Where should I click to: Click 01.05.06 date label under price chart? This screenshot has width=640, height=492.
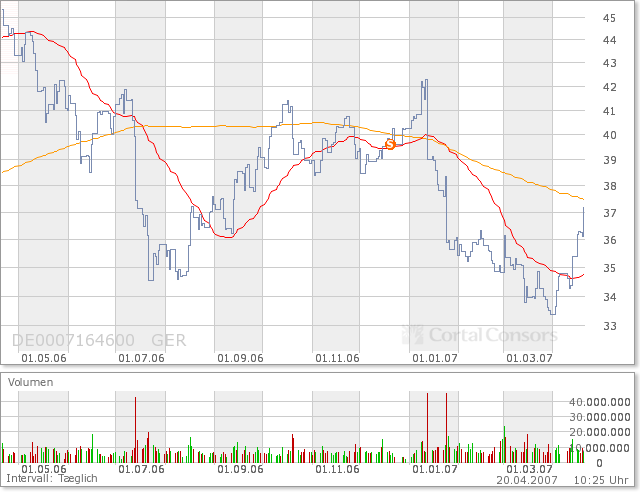pos(44,357)
